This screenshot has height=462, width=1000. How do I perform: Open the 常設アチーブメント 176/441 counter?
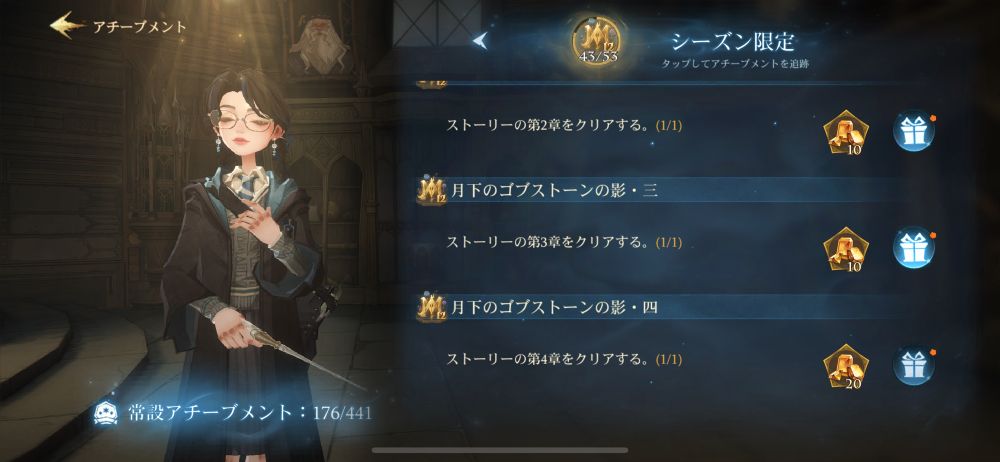232,413
